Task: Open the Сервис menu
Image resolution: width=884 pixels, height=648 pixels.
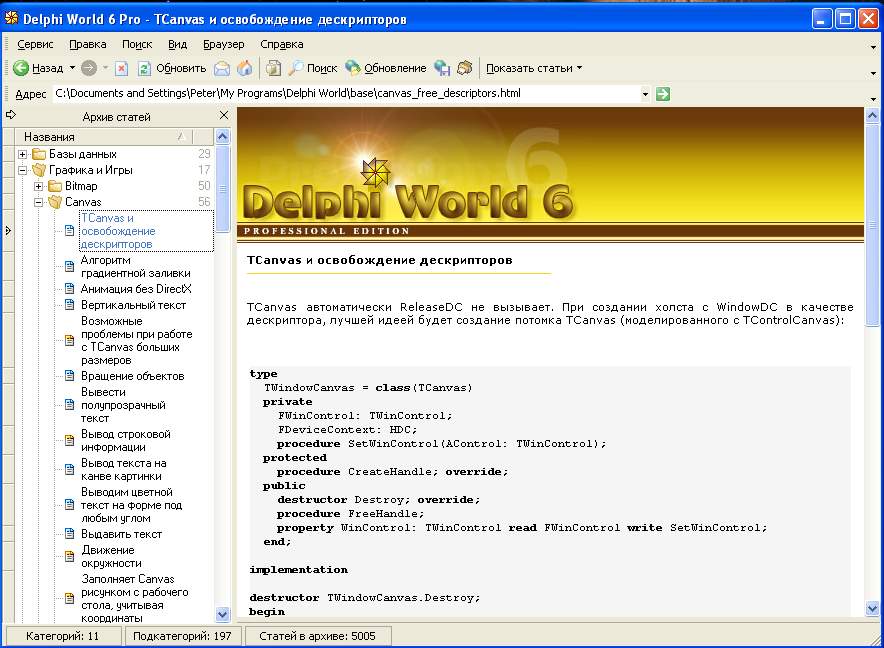Action: (35, 44)
